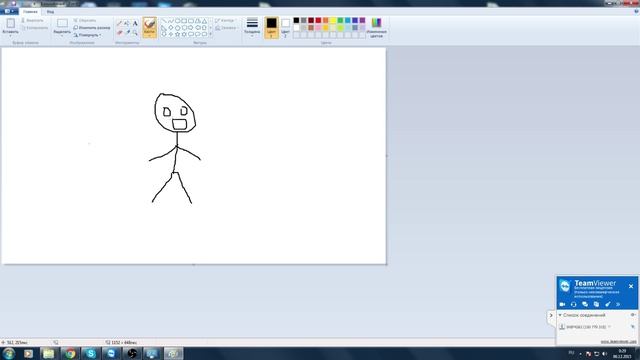
Task: Select the Pencil tool
Action: (119, 24)
